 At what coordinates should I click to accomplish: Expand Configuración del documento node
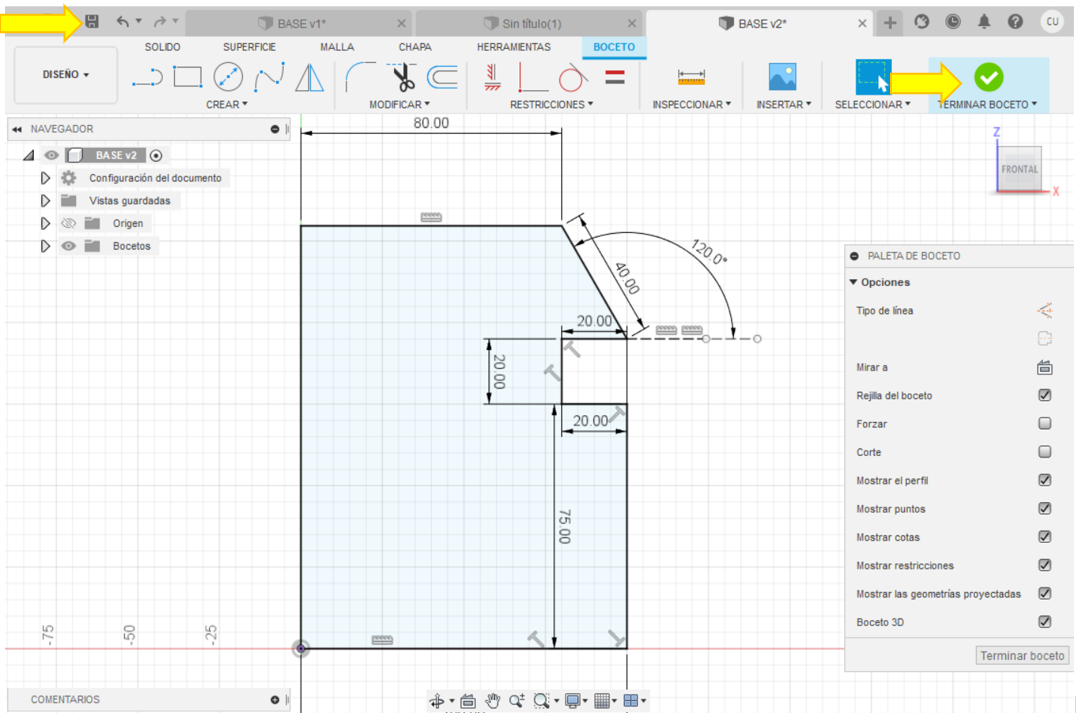click(x=45, y=178)
